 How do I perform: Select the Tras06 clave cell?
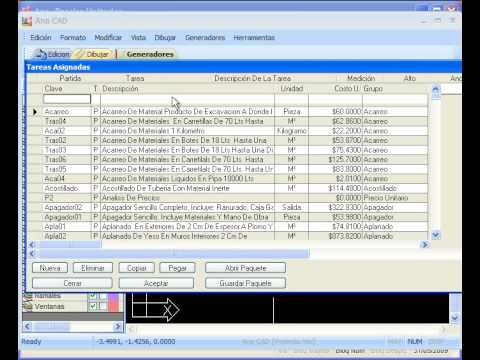pos(67,159)
